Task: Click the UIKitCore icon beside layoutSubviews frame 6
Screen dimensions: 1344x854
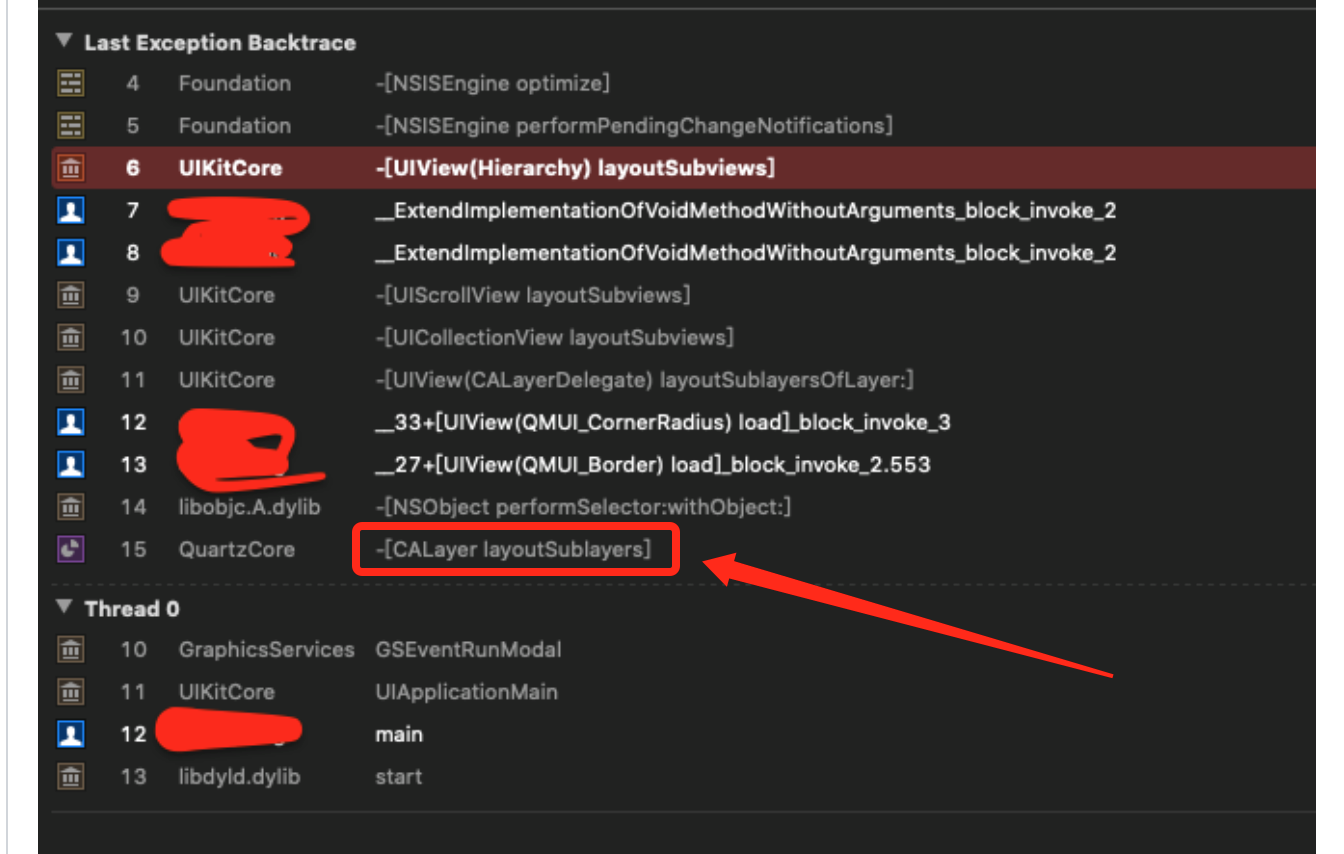Action: tap(70, 167)
